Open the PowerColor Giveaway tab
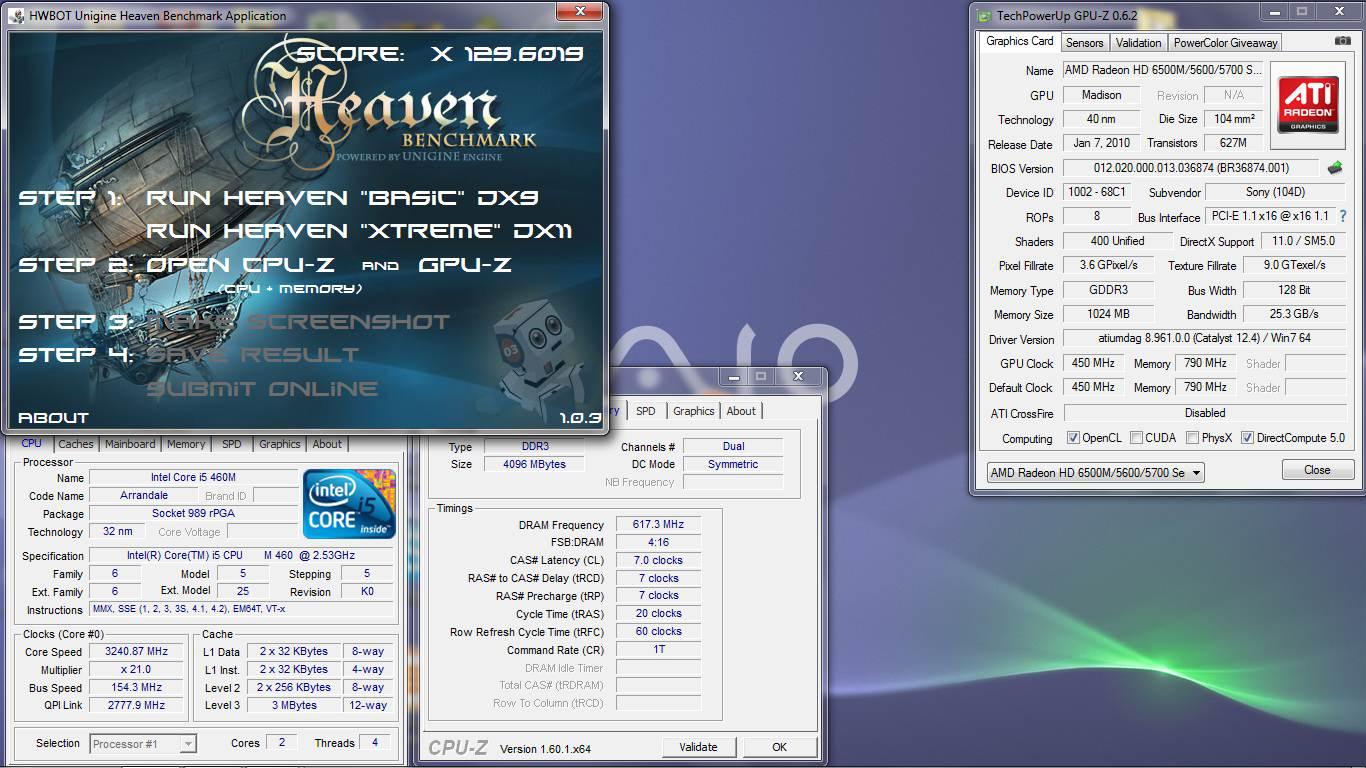 [x=1225, y=43]
